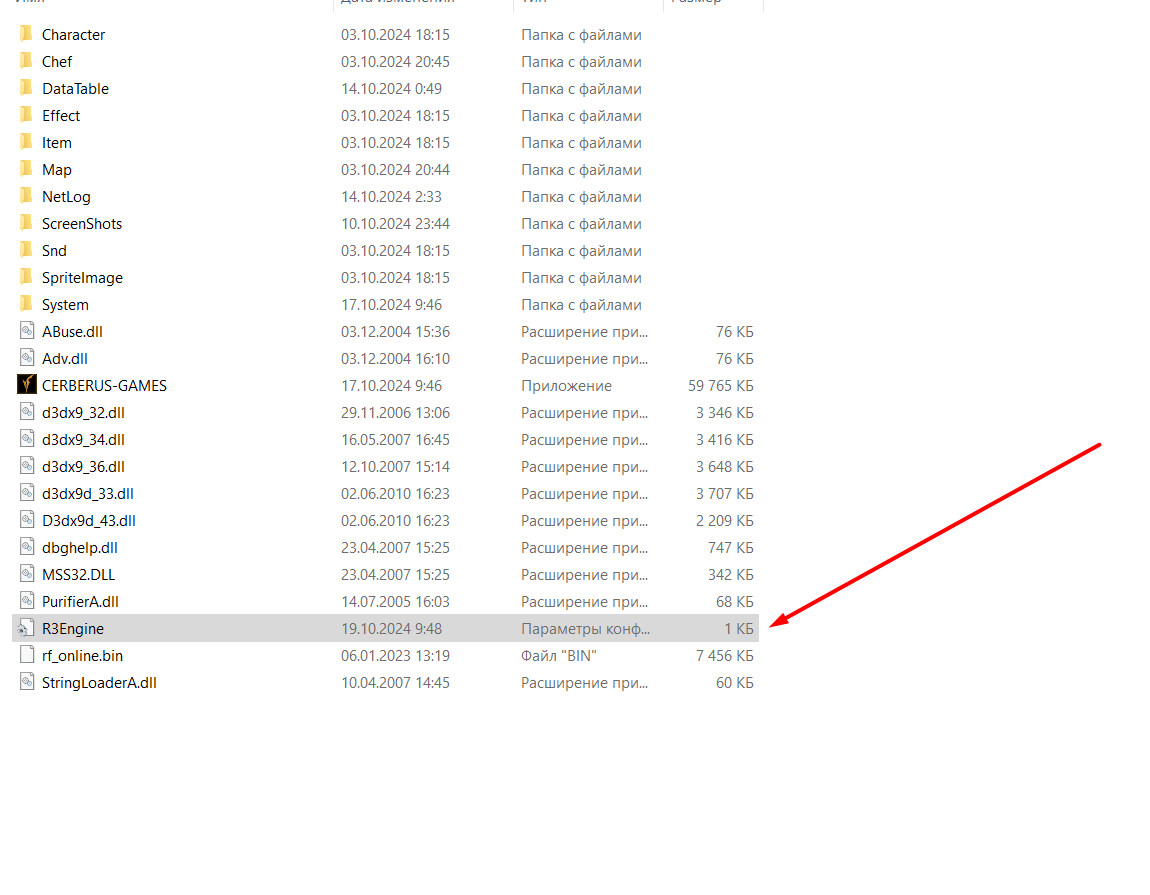Select the DataTable folder name
Viewport: 1150px width, 895px height.
click(75, 88)
